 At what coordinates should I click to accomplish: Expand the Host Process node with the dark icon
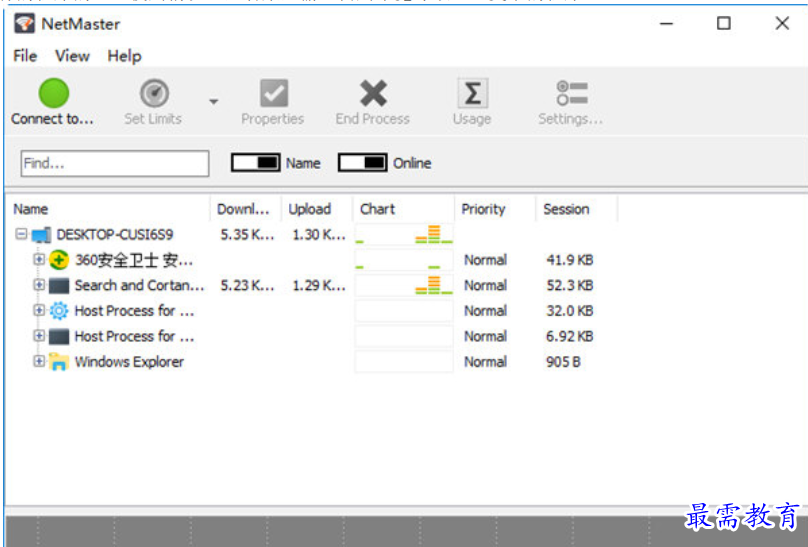pyautogui.click(x=39, y=335)
